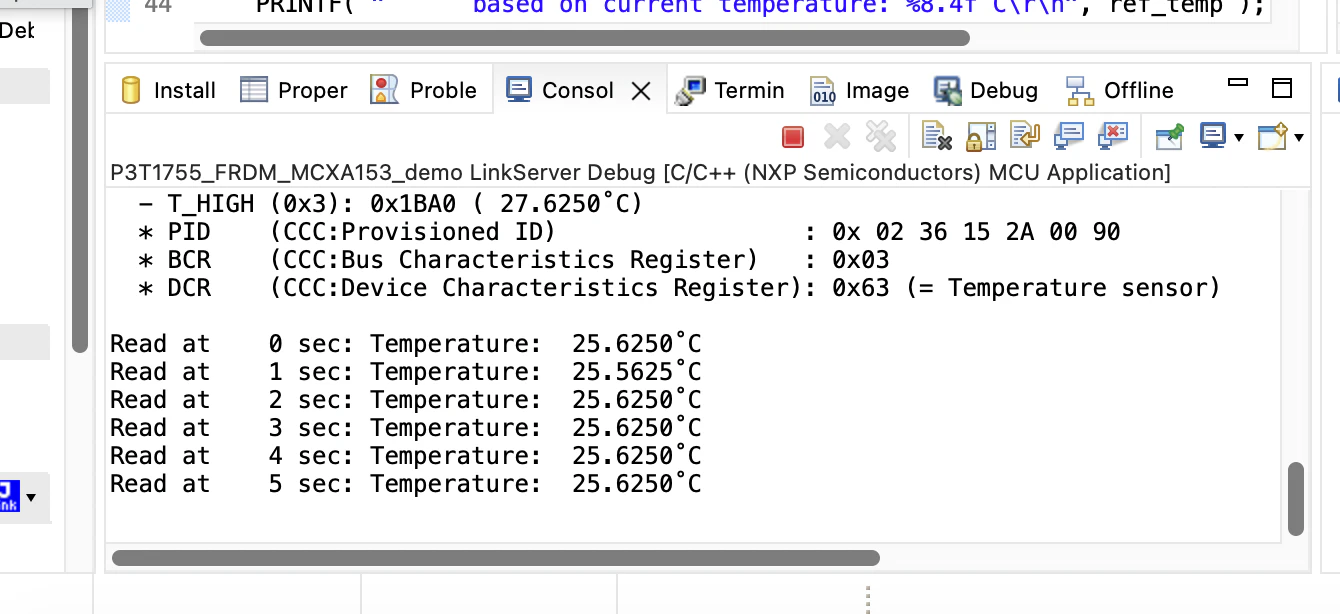Click line 'Read at 3 sec' output
The width and height of the screenshot is (1340, 614).
click(406, 428)
